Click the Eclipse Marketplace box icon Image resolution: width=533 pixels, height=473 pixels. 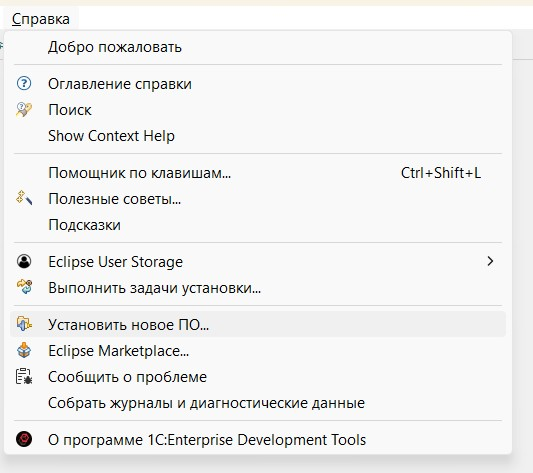(24, 350)
